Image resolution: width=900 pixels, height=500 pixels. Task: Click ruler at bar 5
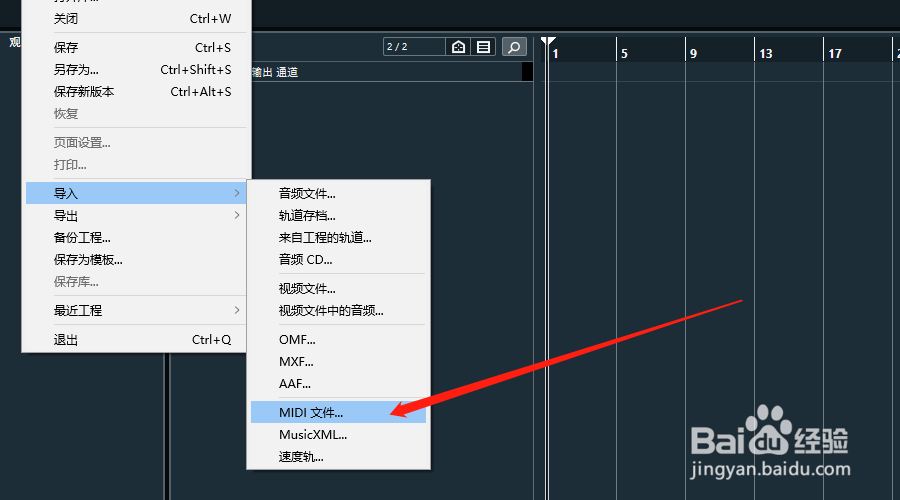click(x=624, y=53)
